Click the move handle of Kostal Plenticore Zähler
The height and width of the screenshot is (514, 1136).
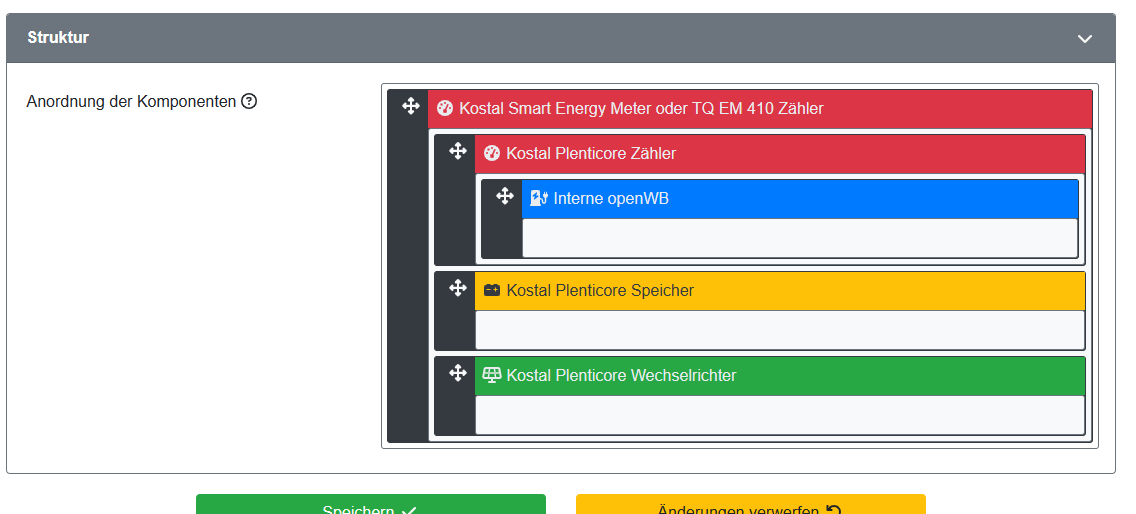tap(458, 152)
